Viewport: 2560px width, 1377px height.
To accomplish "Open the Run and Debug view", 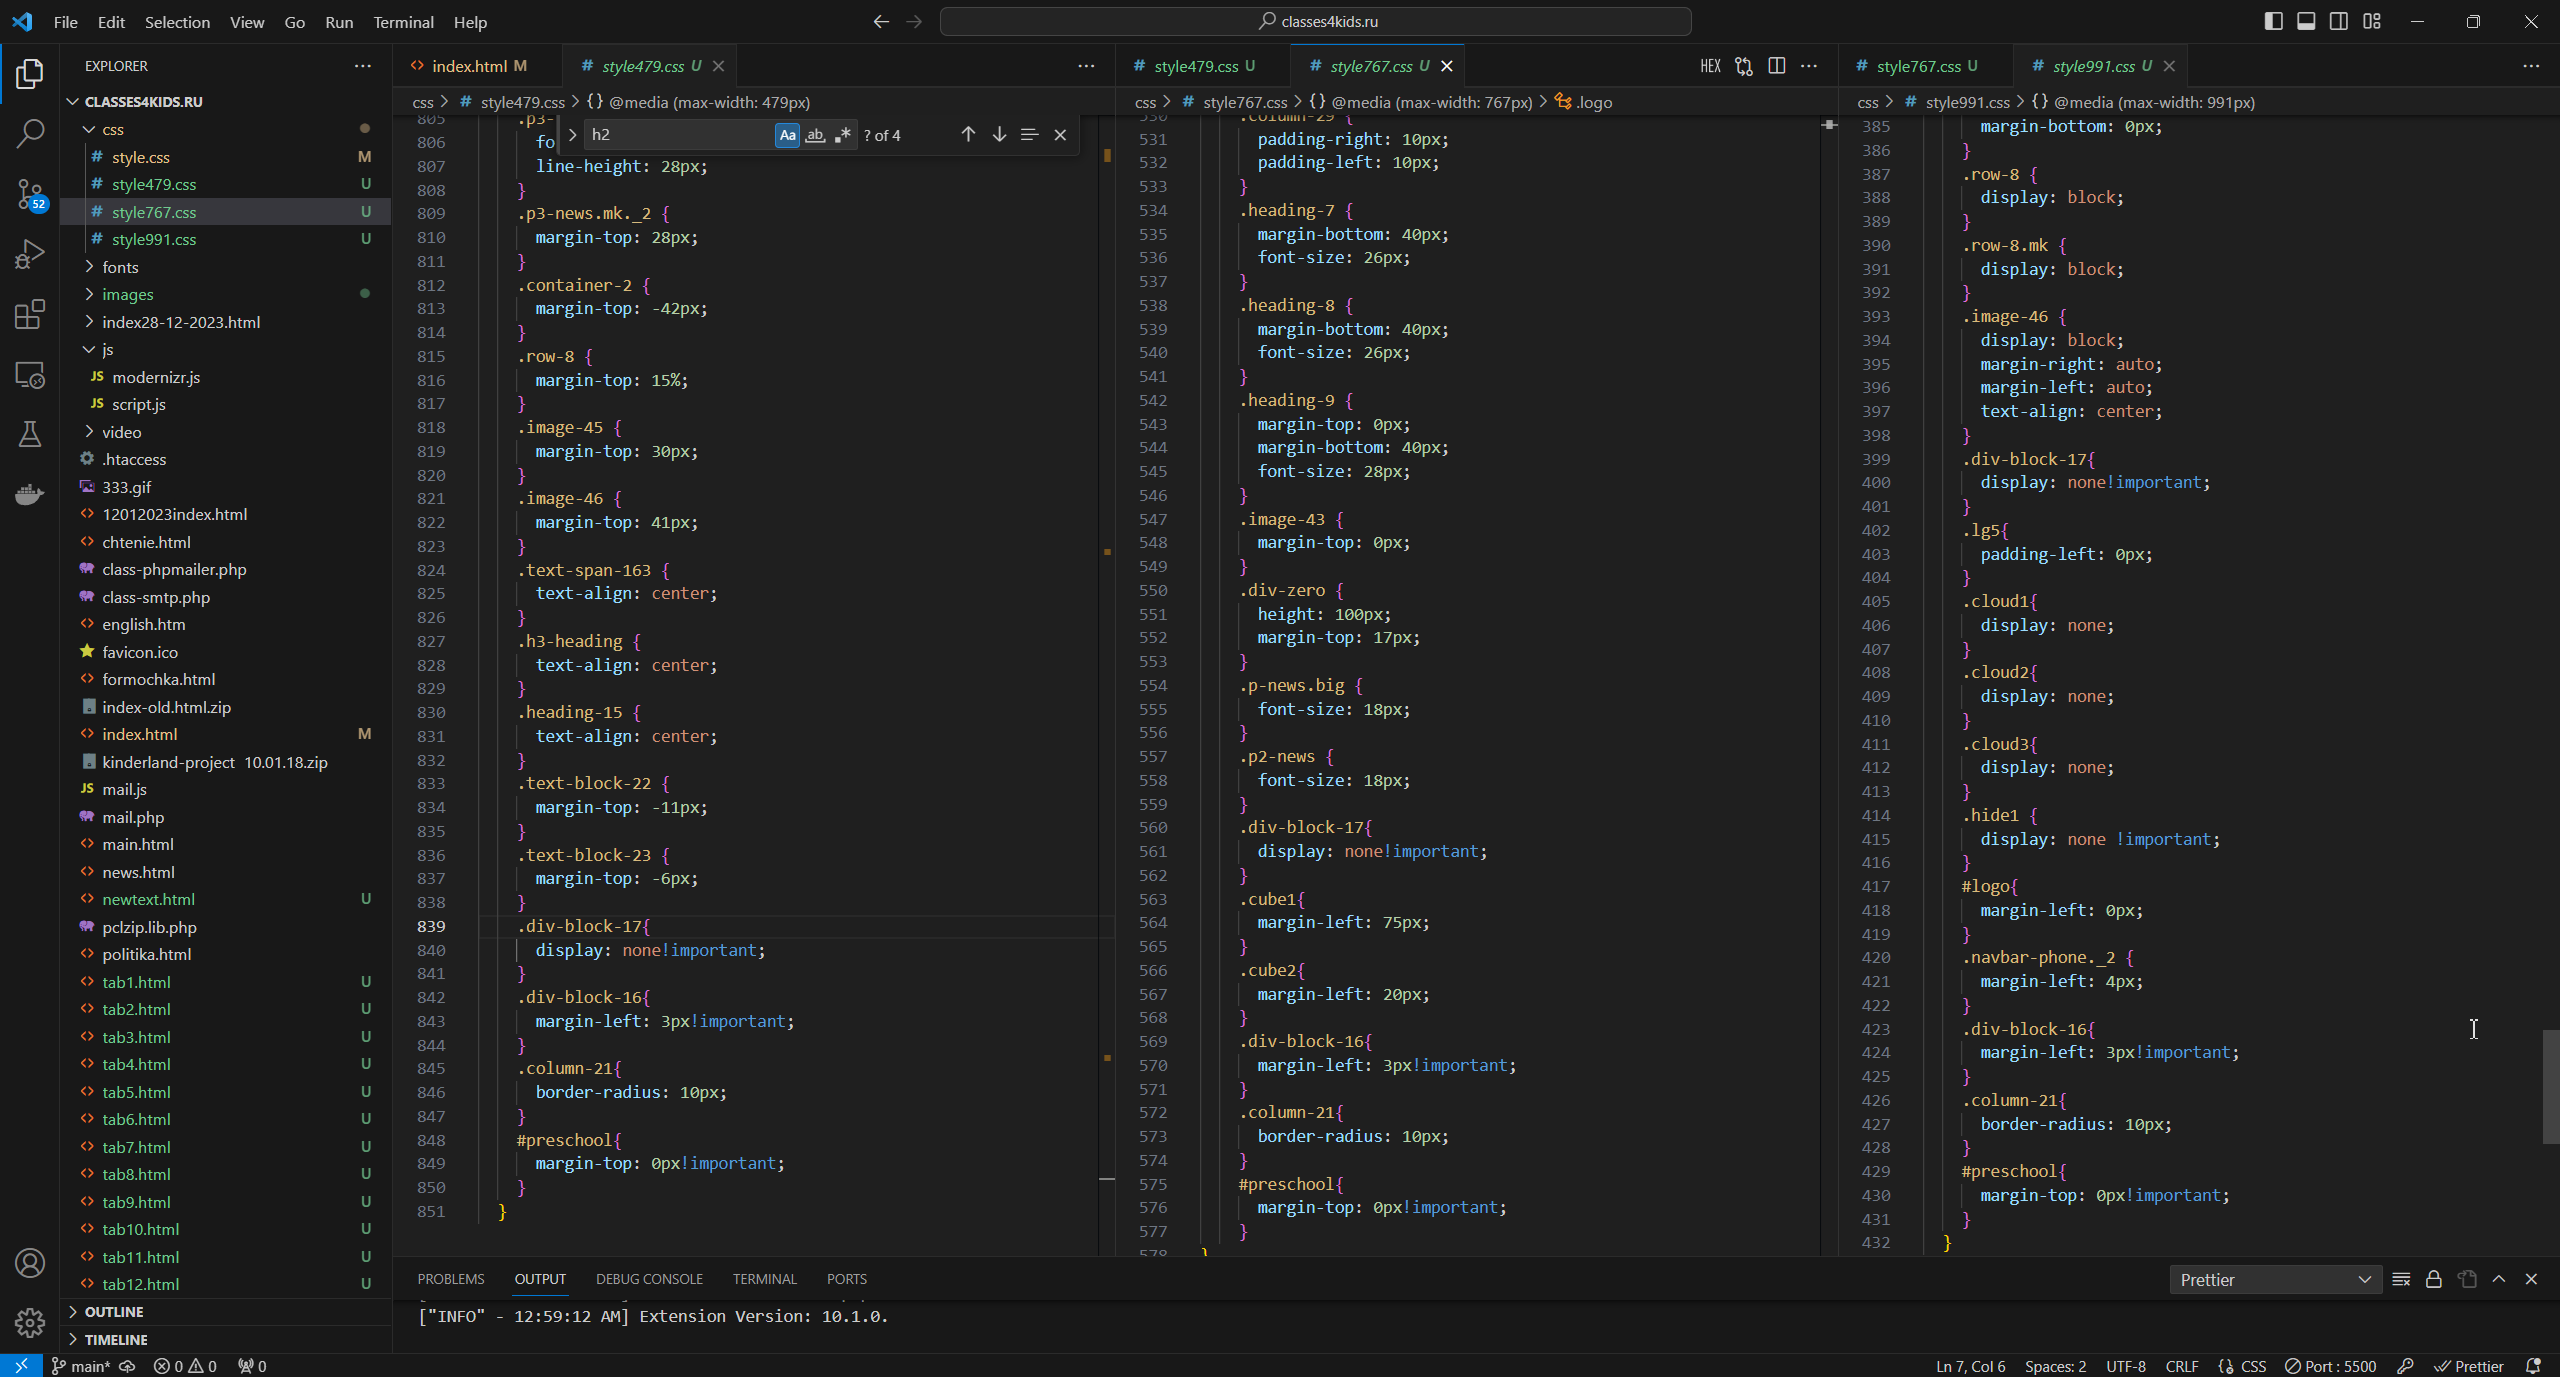I will (x=30, y=254).
